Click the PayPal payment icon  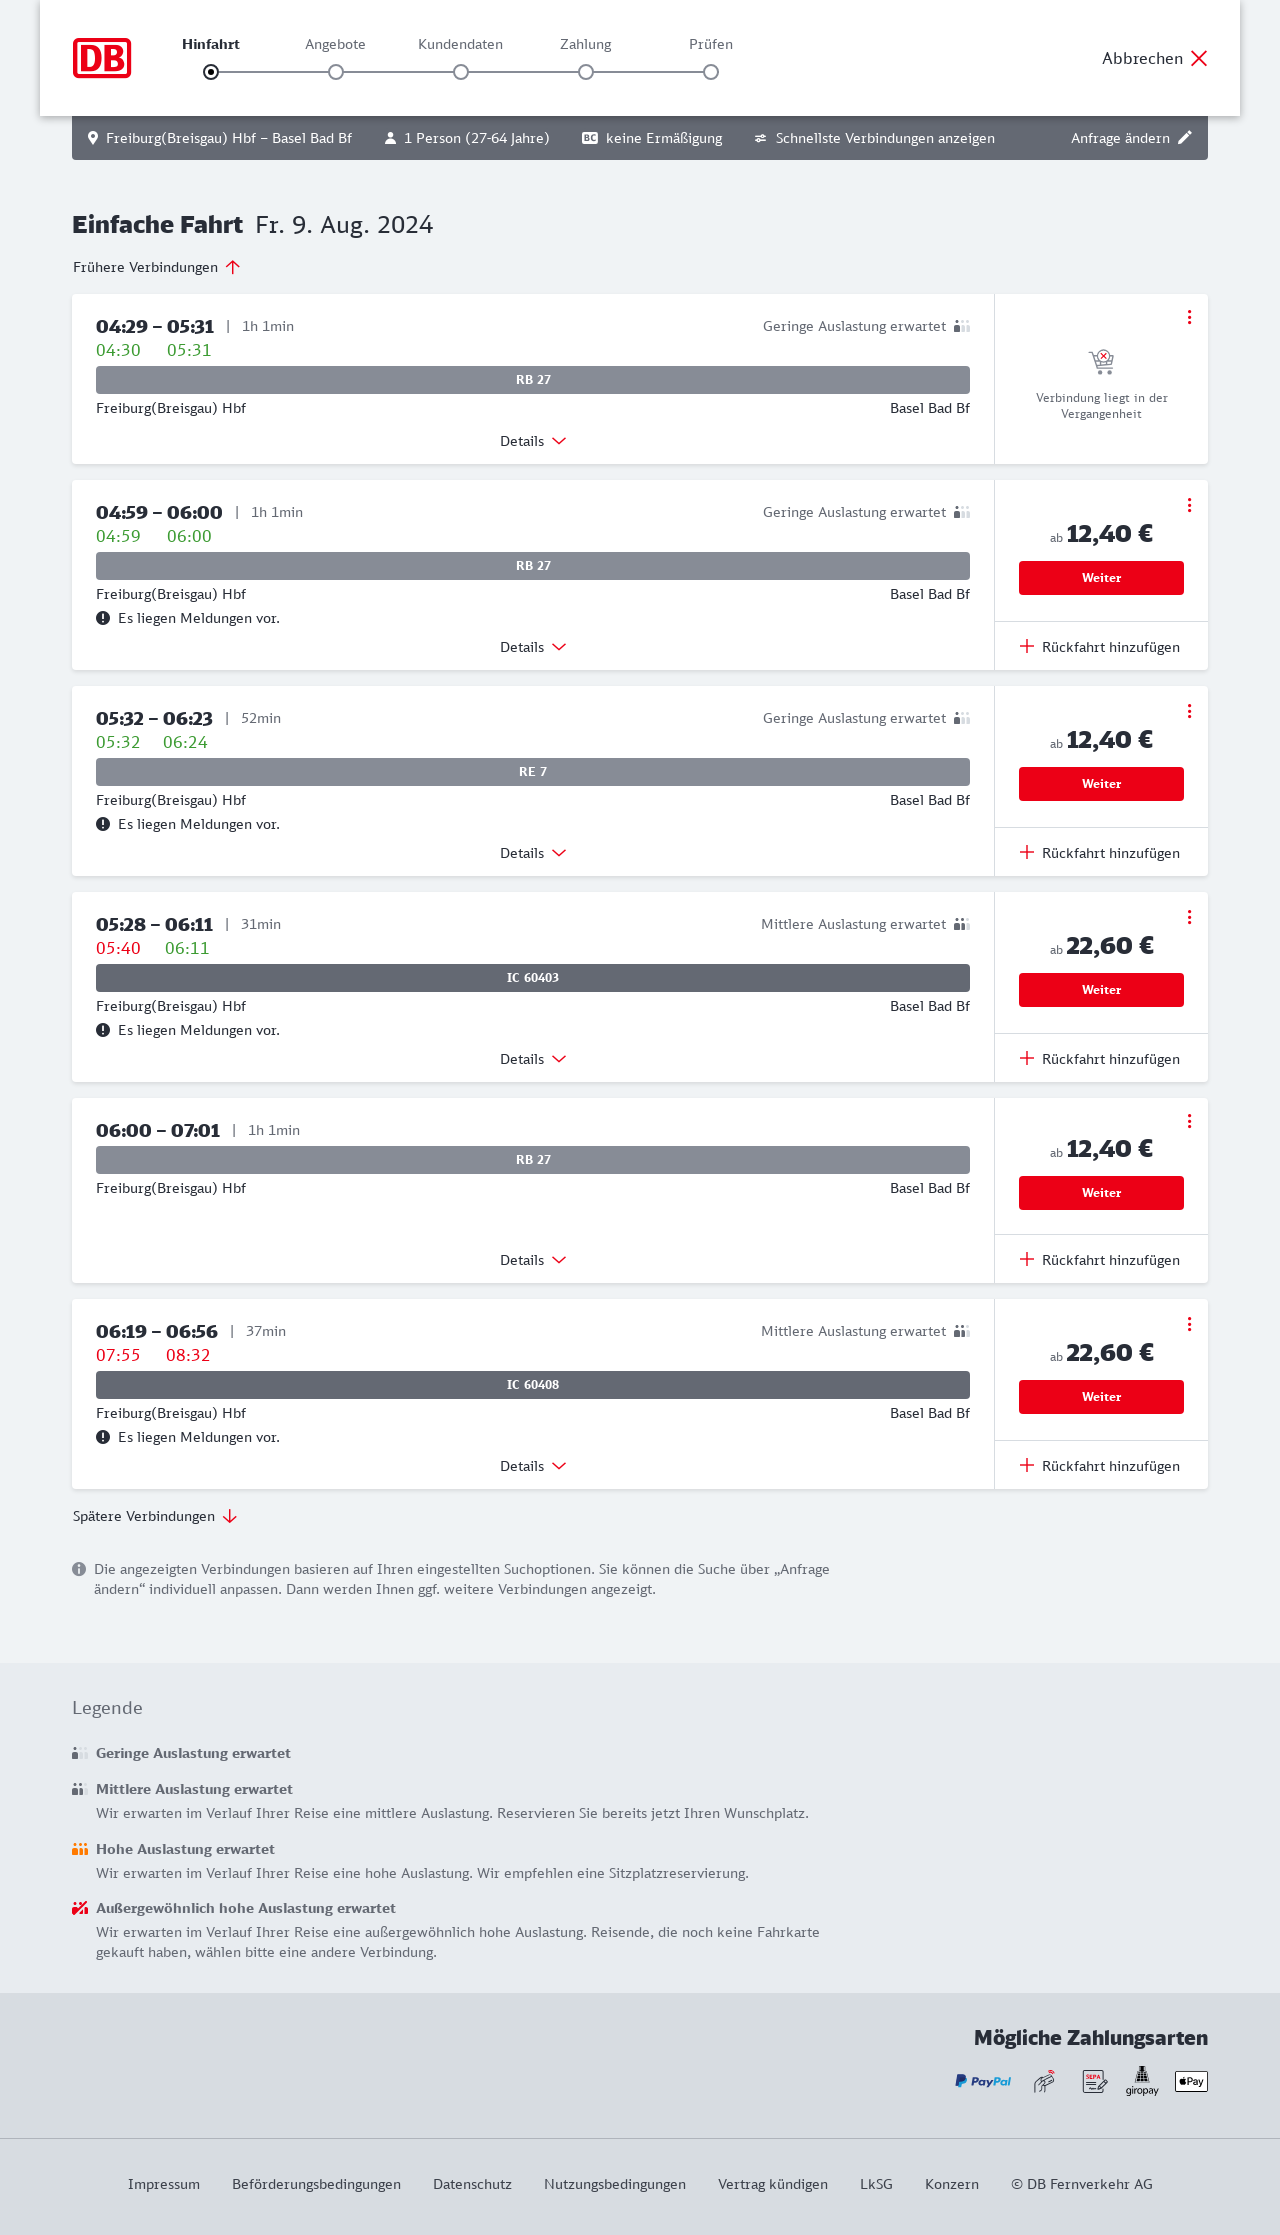(x=983, y=2081)
